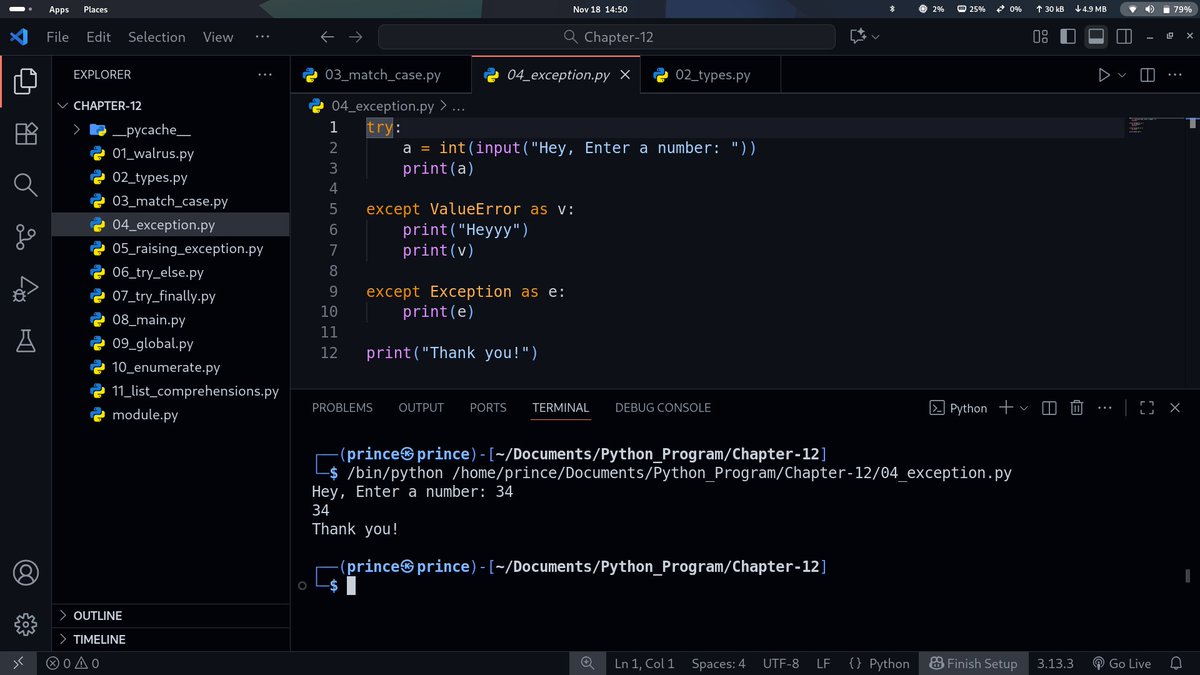This screenshot has width=1200, height=675.
Task: Go back with the navigation arrow
Action: pyautogui.click(x=327, y=37)
